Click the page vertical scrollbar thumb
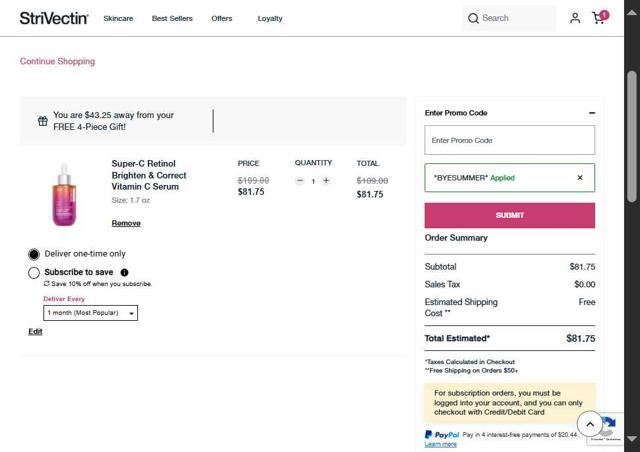The width and height of the screenshot is (640, 452). click(632, 136)
